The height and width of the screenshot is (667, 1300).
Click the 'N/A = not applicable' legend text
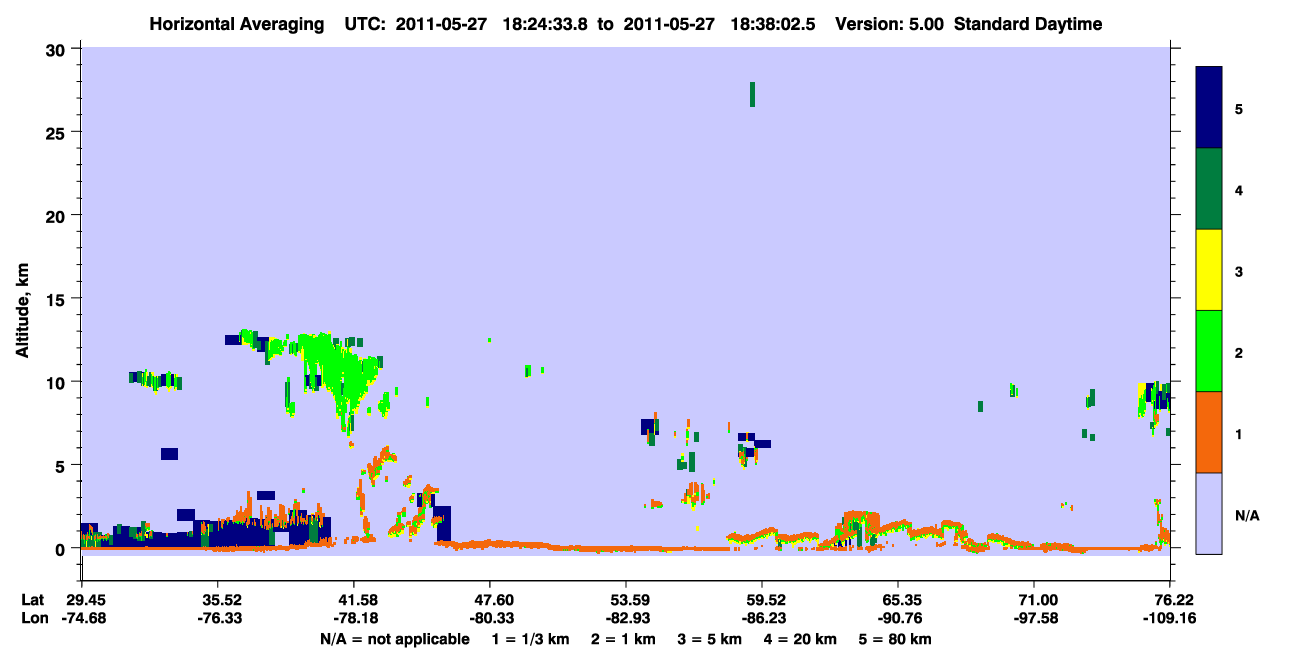395,639
